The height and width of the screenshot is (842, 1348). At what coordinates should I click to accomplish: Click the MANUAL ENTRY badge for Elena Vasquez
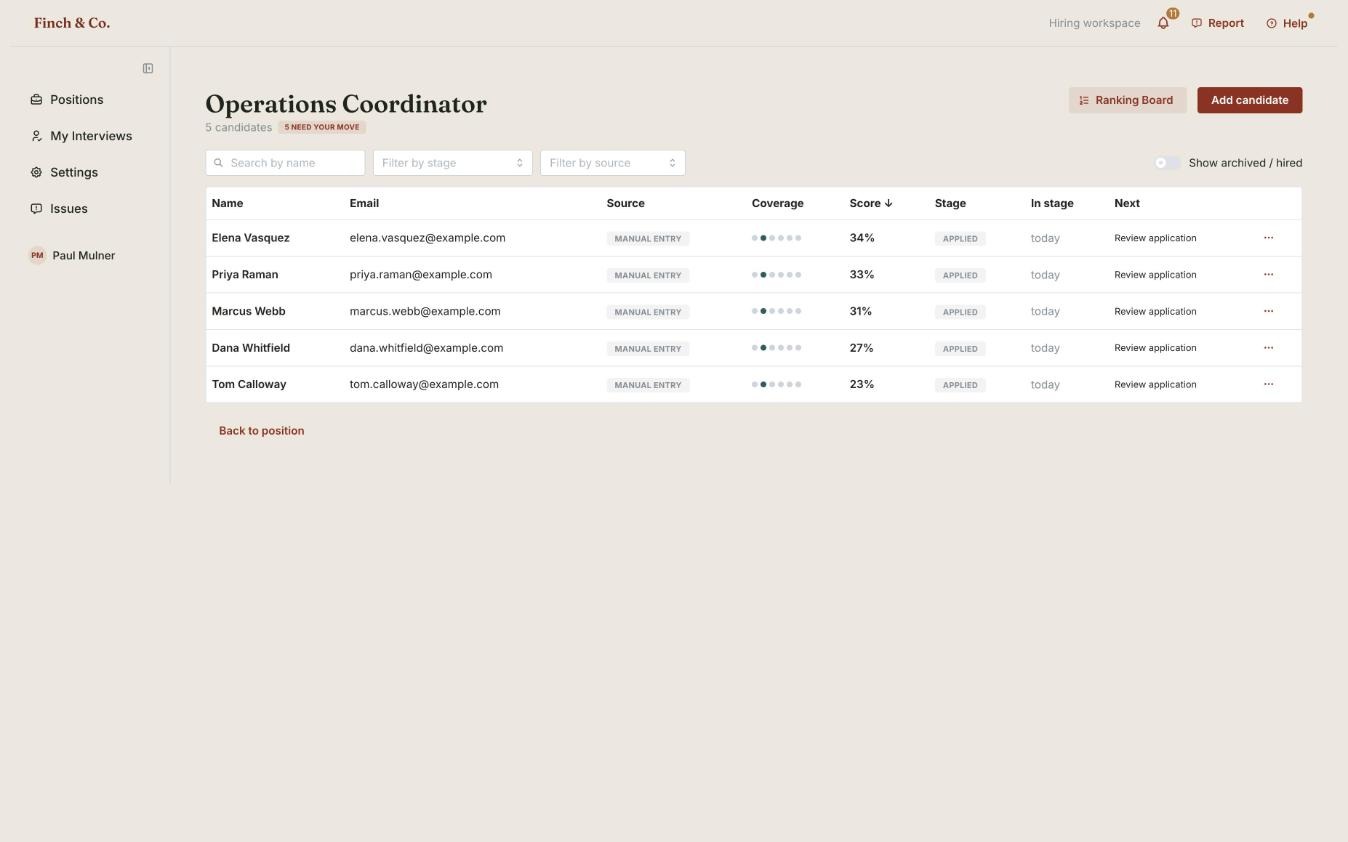click(648, 238)
